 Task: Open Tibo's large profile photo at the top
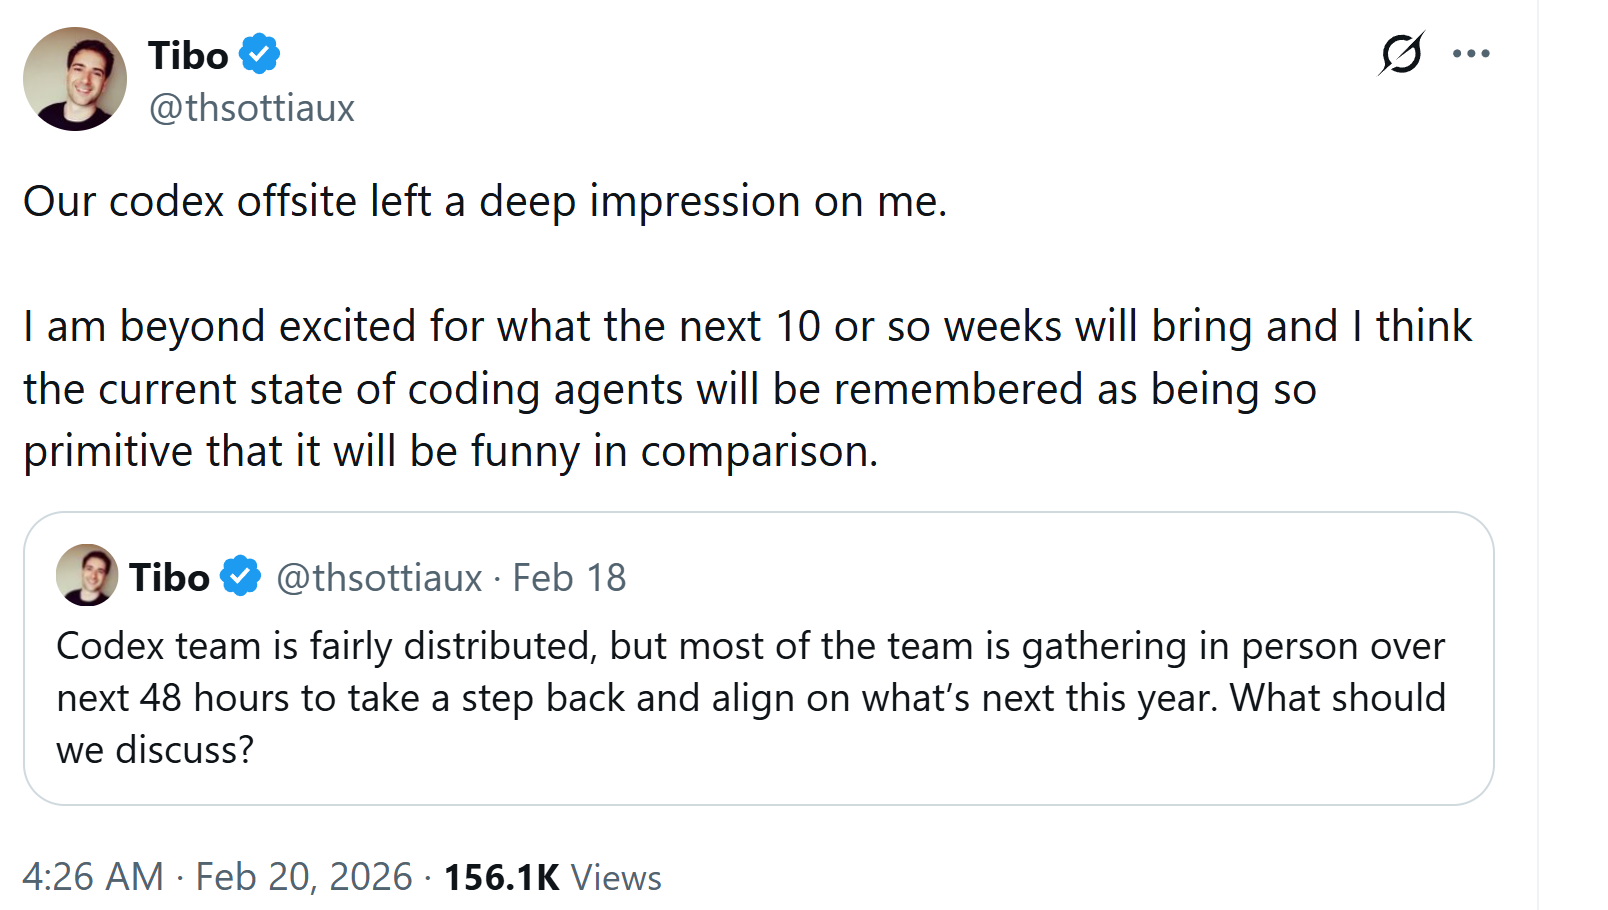pos(75,79)
